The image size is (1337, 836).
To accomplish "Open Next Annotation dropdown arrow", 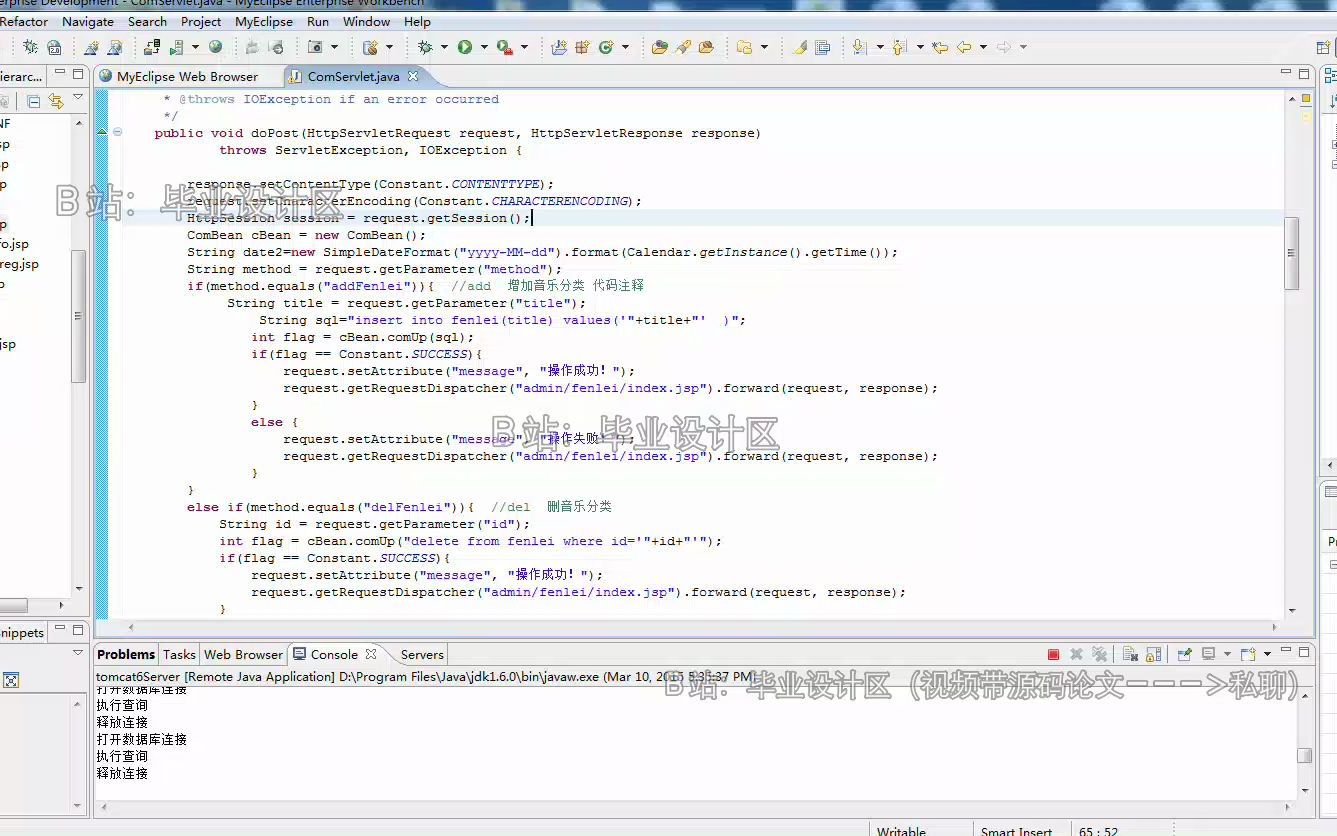I will coord(879,47).
